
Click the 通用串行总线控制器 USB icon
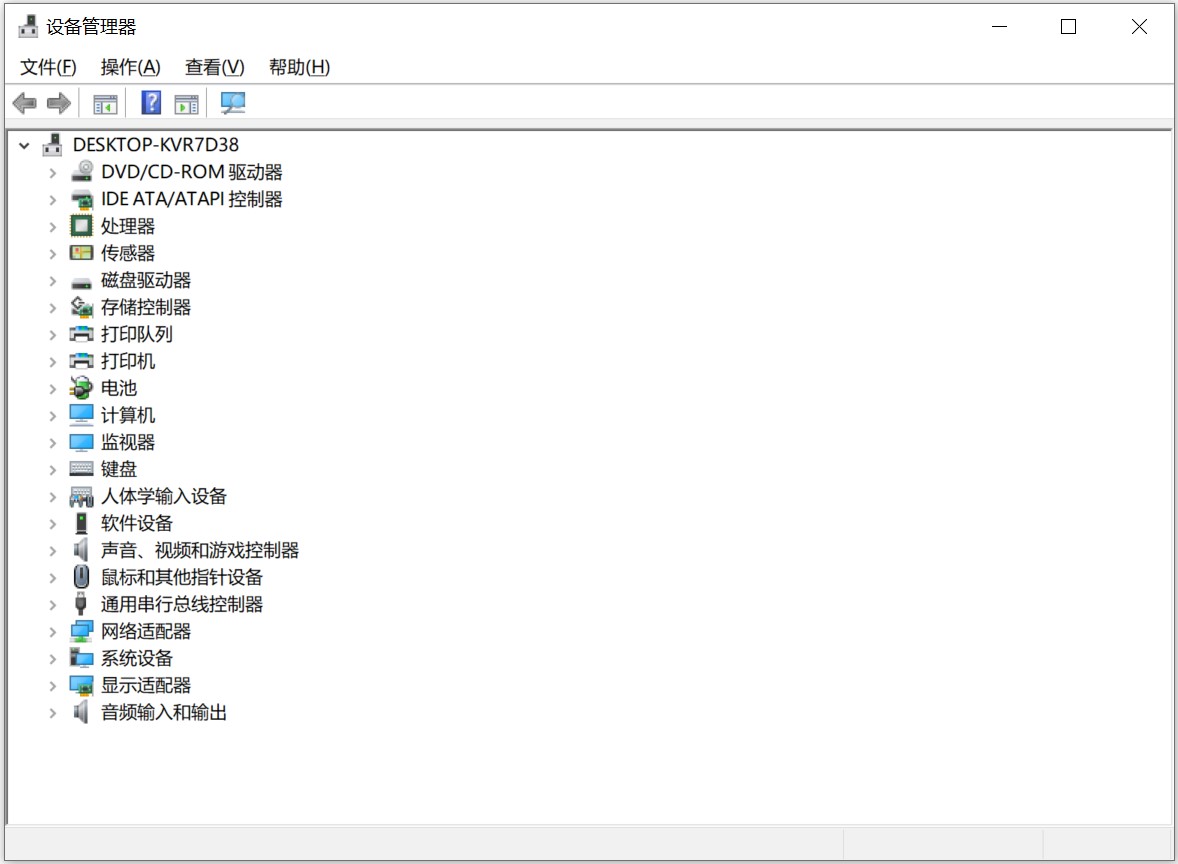81,604
